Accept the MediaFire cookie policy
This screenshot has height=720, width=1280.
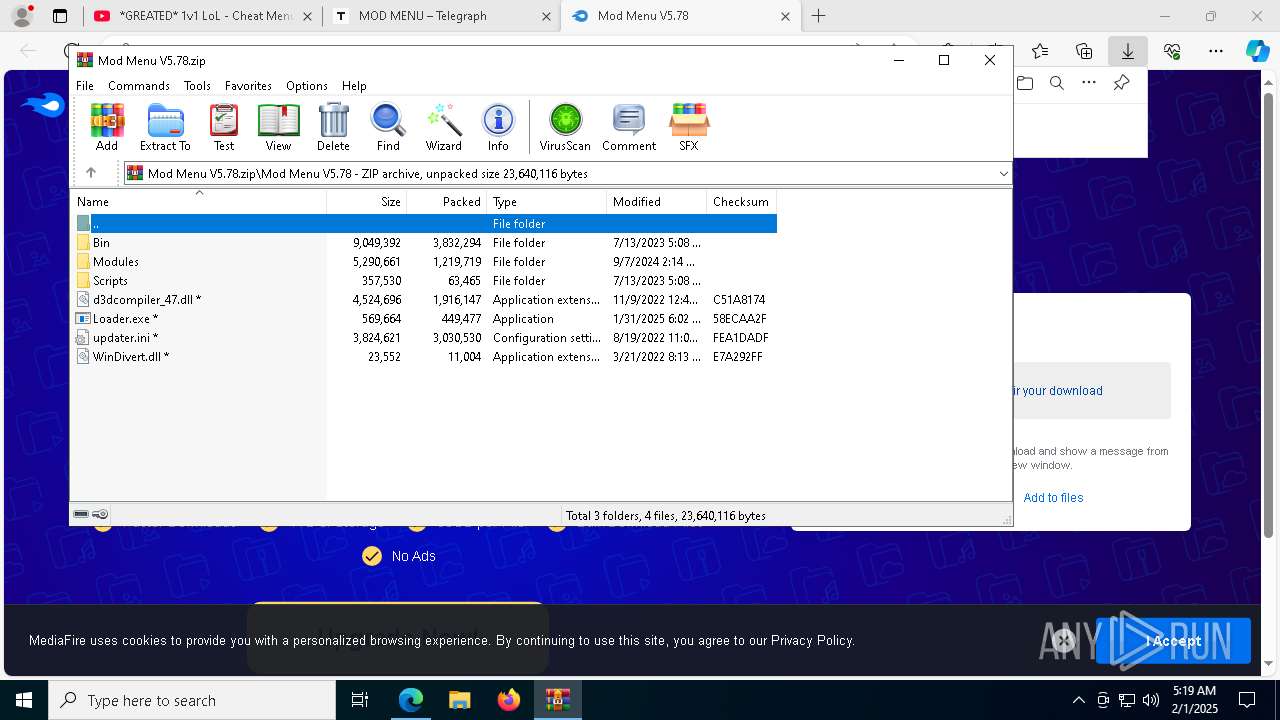coord(1173,641)
